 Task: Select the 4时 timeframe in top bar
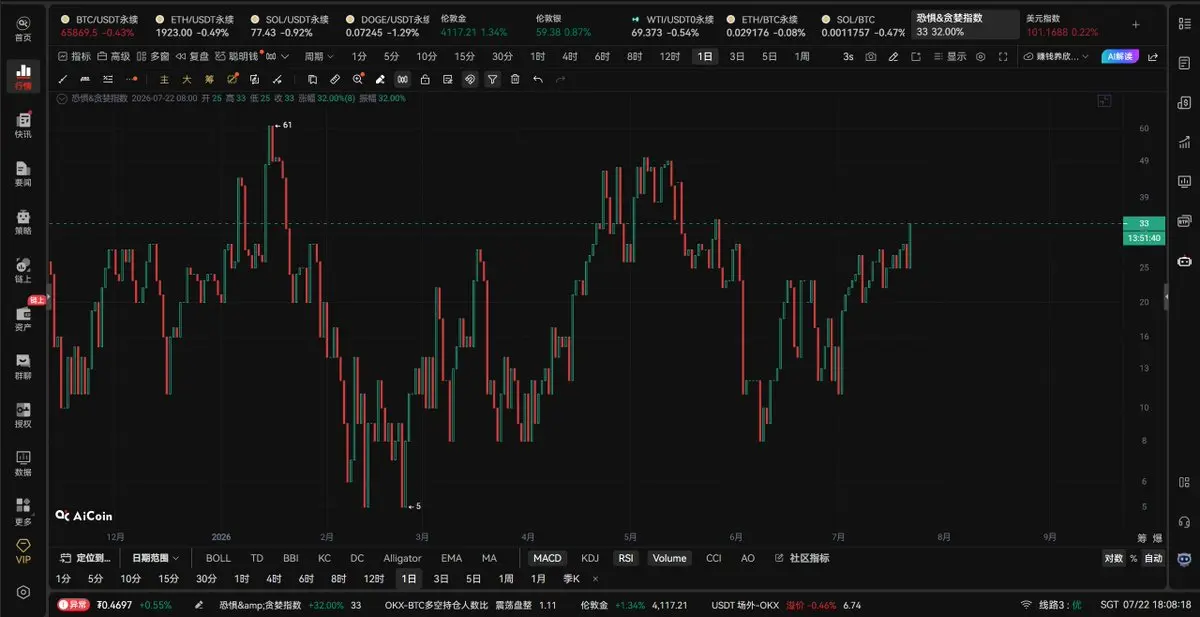click(x=569, y=57)
